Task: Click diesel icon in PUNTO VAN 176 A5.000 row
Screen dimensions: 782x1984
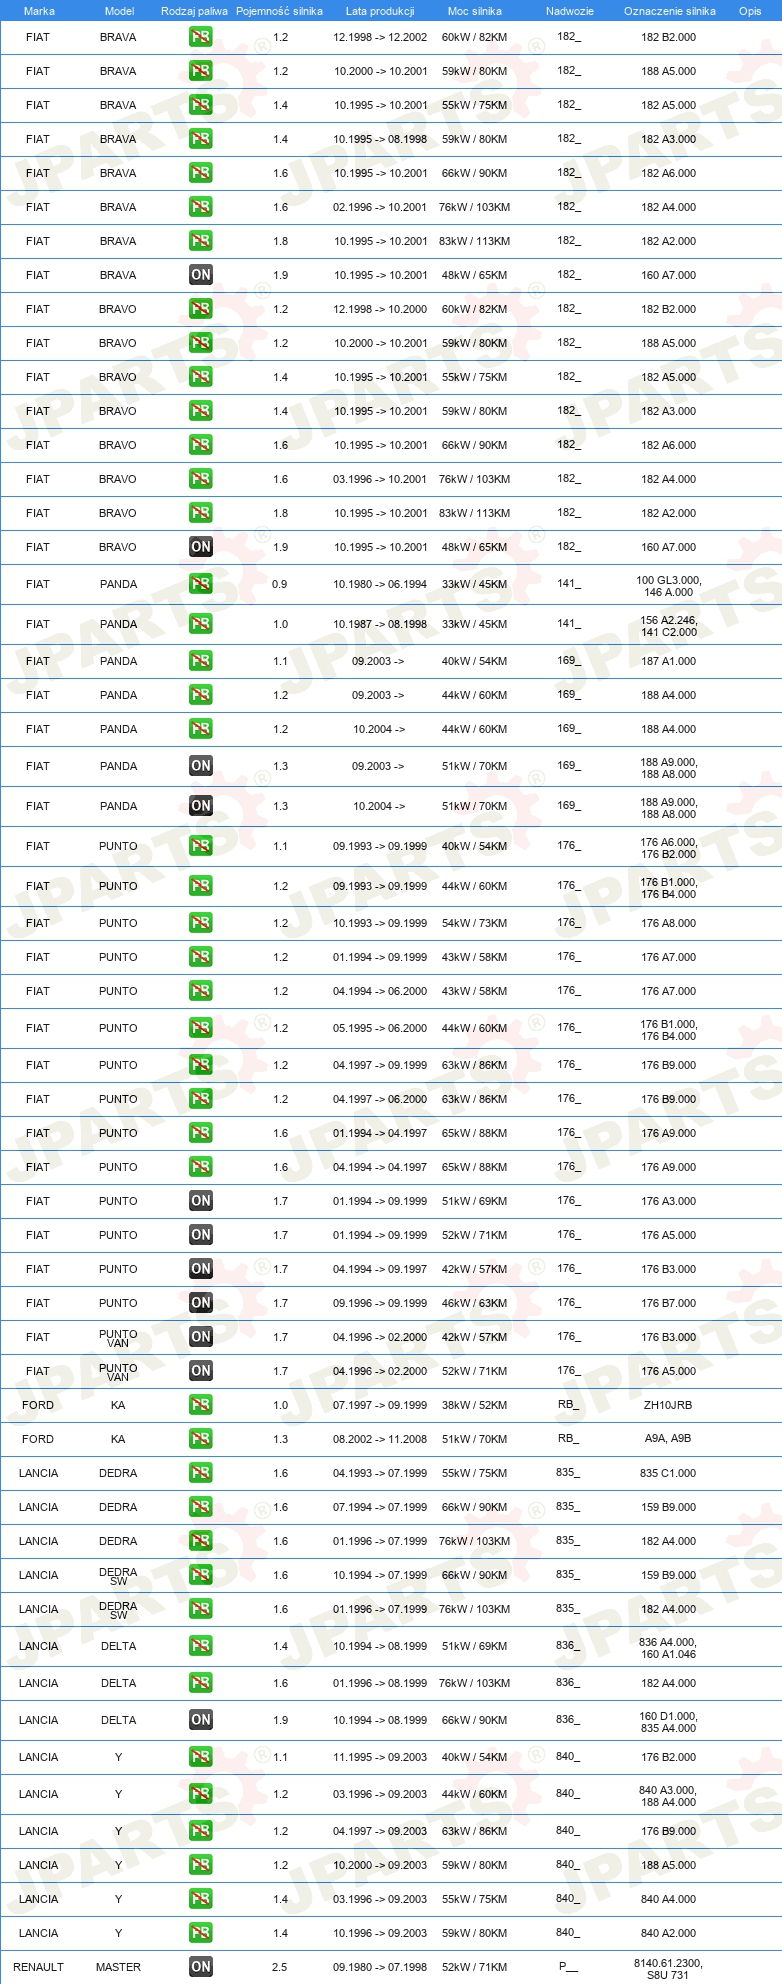Action: pos(201,1371)
